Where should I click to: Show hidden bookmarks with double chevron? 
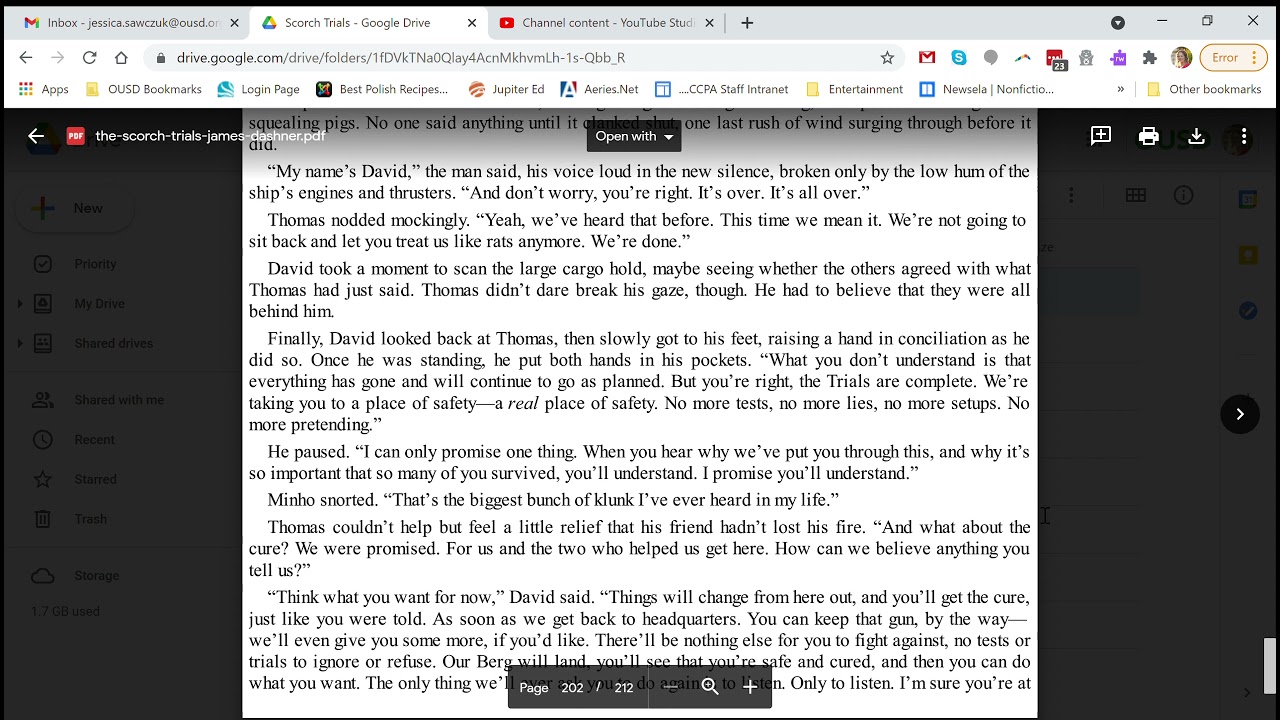[1120, 89]
